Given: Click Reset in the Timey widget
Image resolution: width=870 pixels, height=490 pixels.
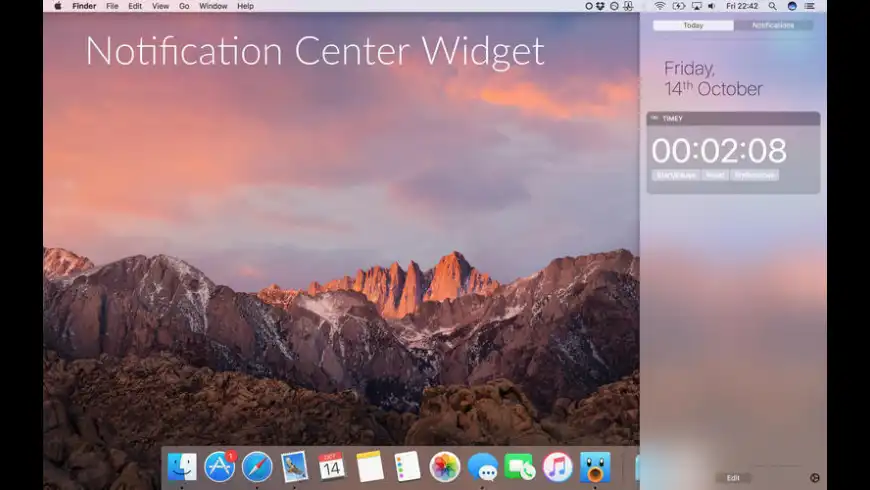Looking at the screenshot, I should click(715, 175).
